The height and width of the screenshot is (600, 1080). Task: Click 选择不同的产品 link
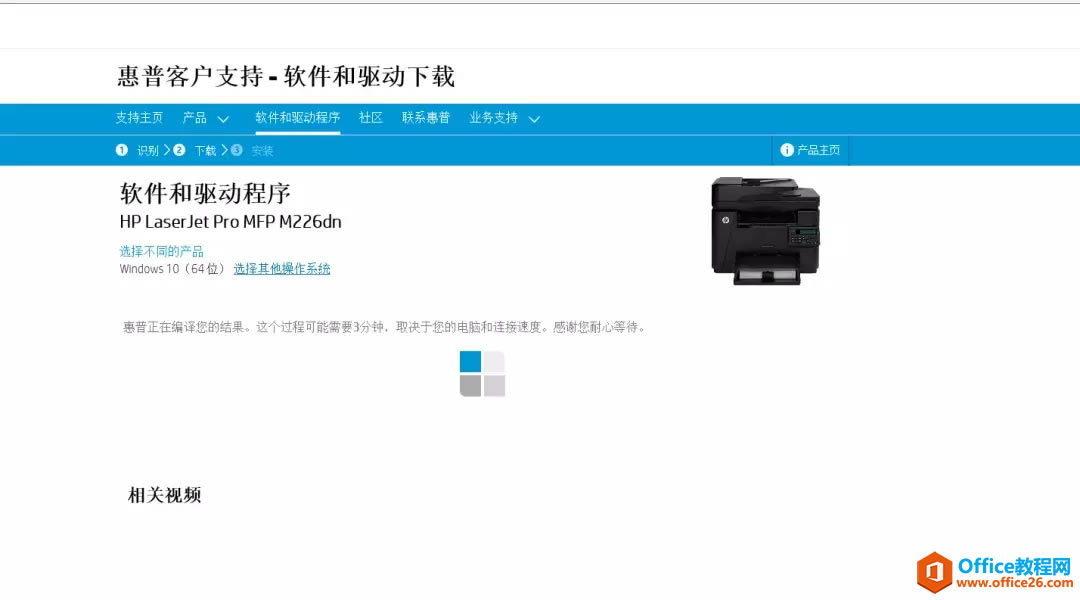161,251
